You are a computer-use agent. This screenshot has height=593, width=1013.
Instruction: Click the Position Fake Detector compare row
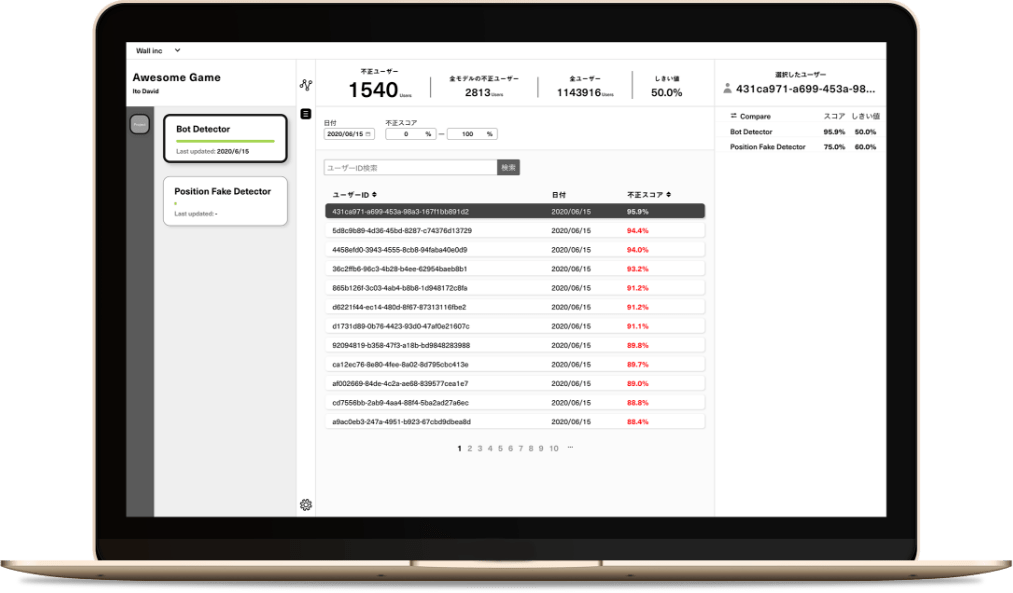point(803,147)
